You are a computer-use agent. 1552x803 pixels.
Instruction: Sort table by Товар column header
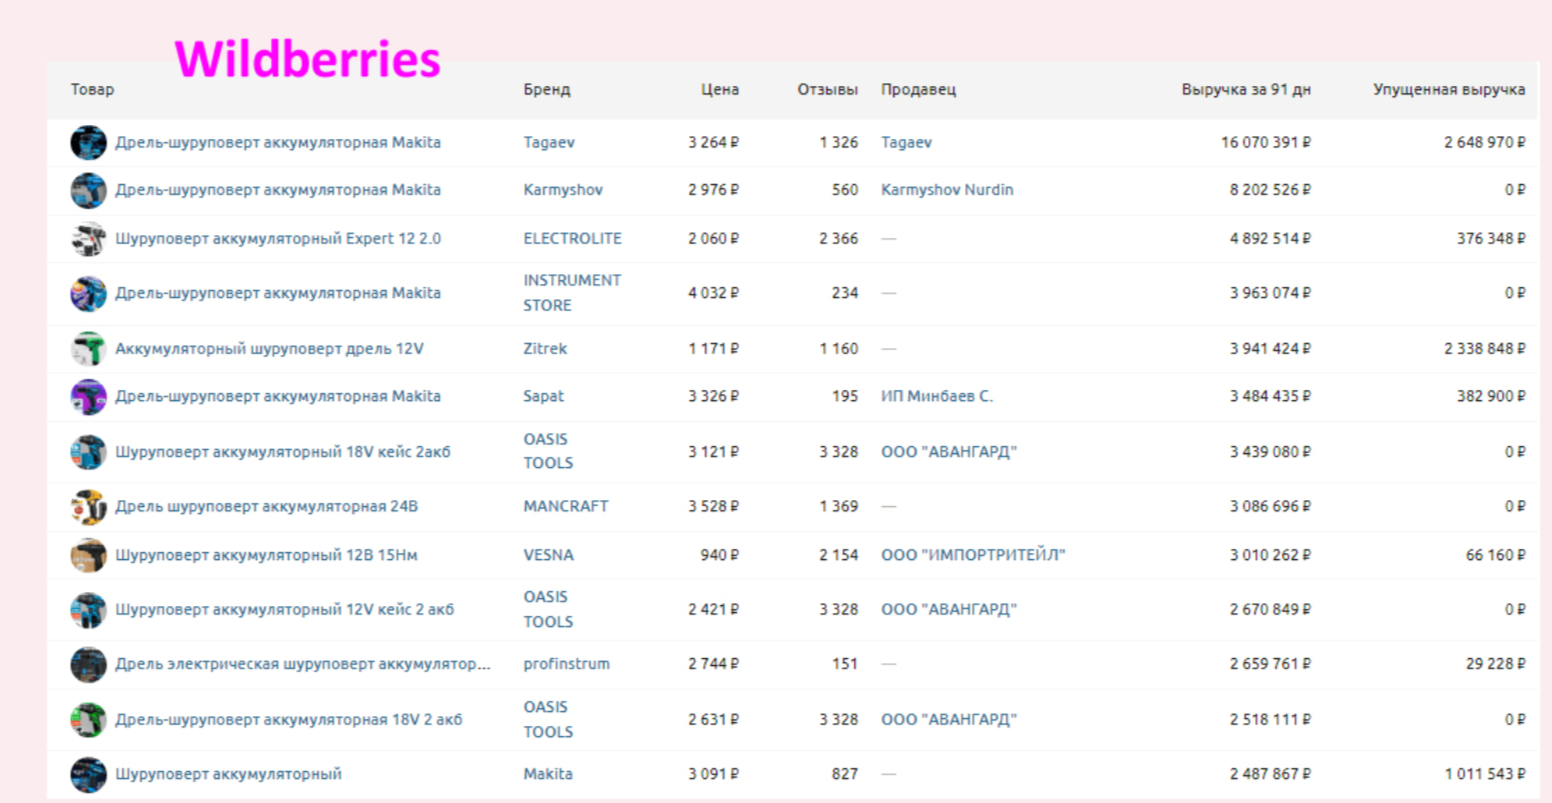92,89
